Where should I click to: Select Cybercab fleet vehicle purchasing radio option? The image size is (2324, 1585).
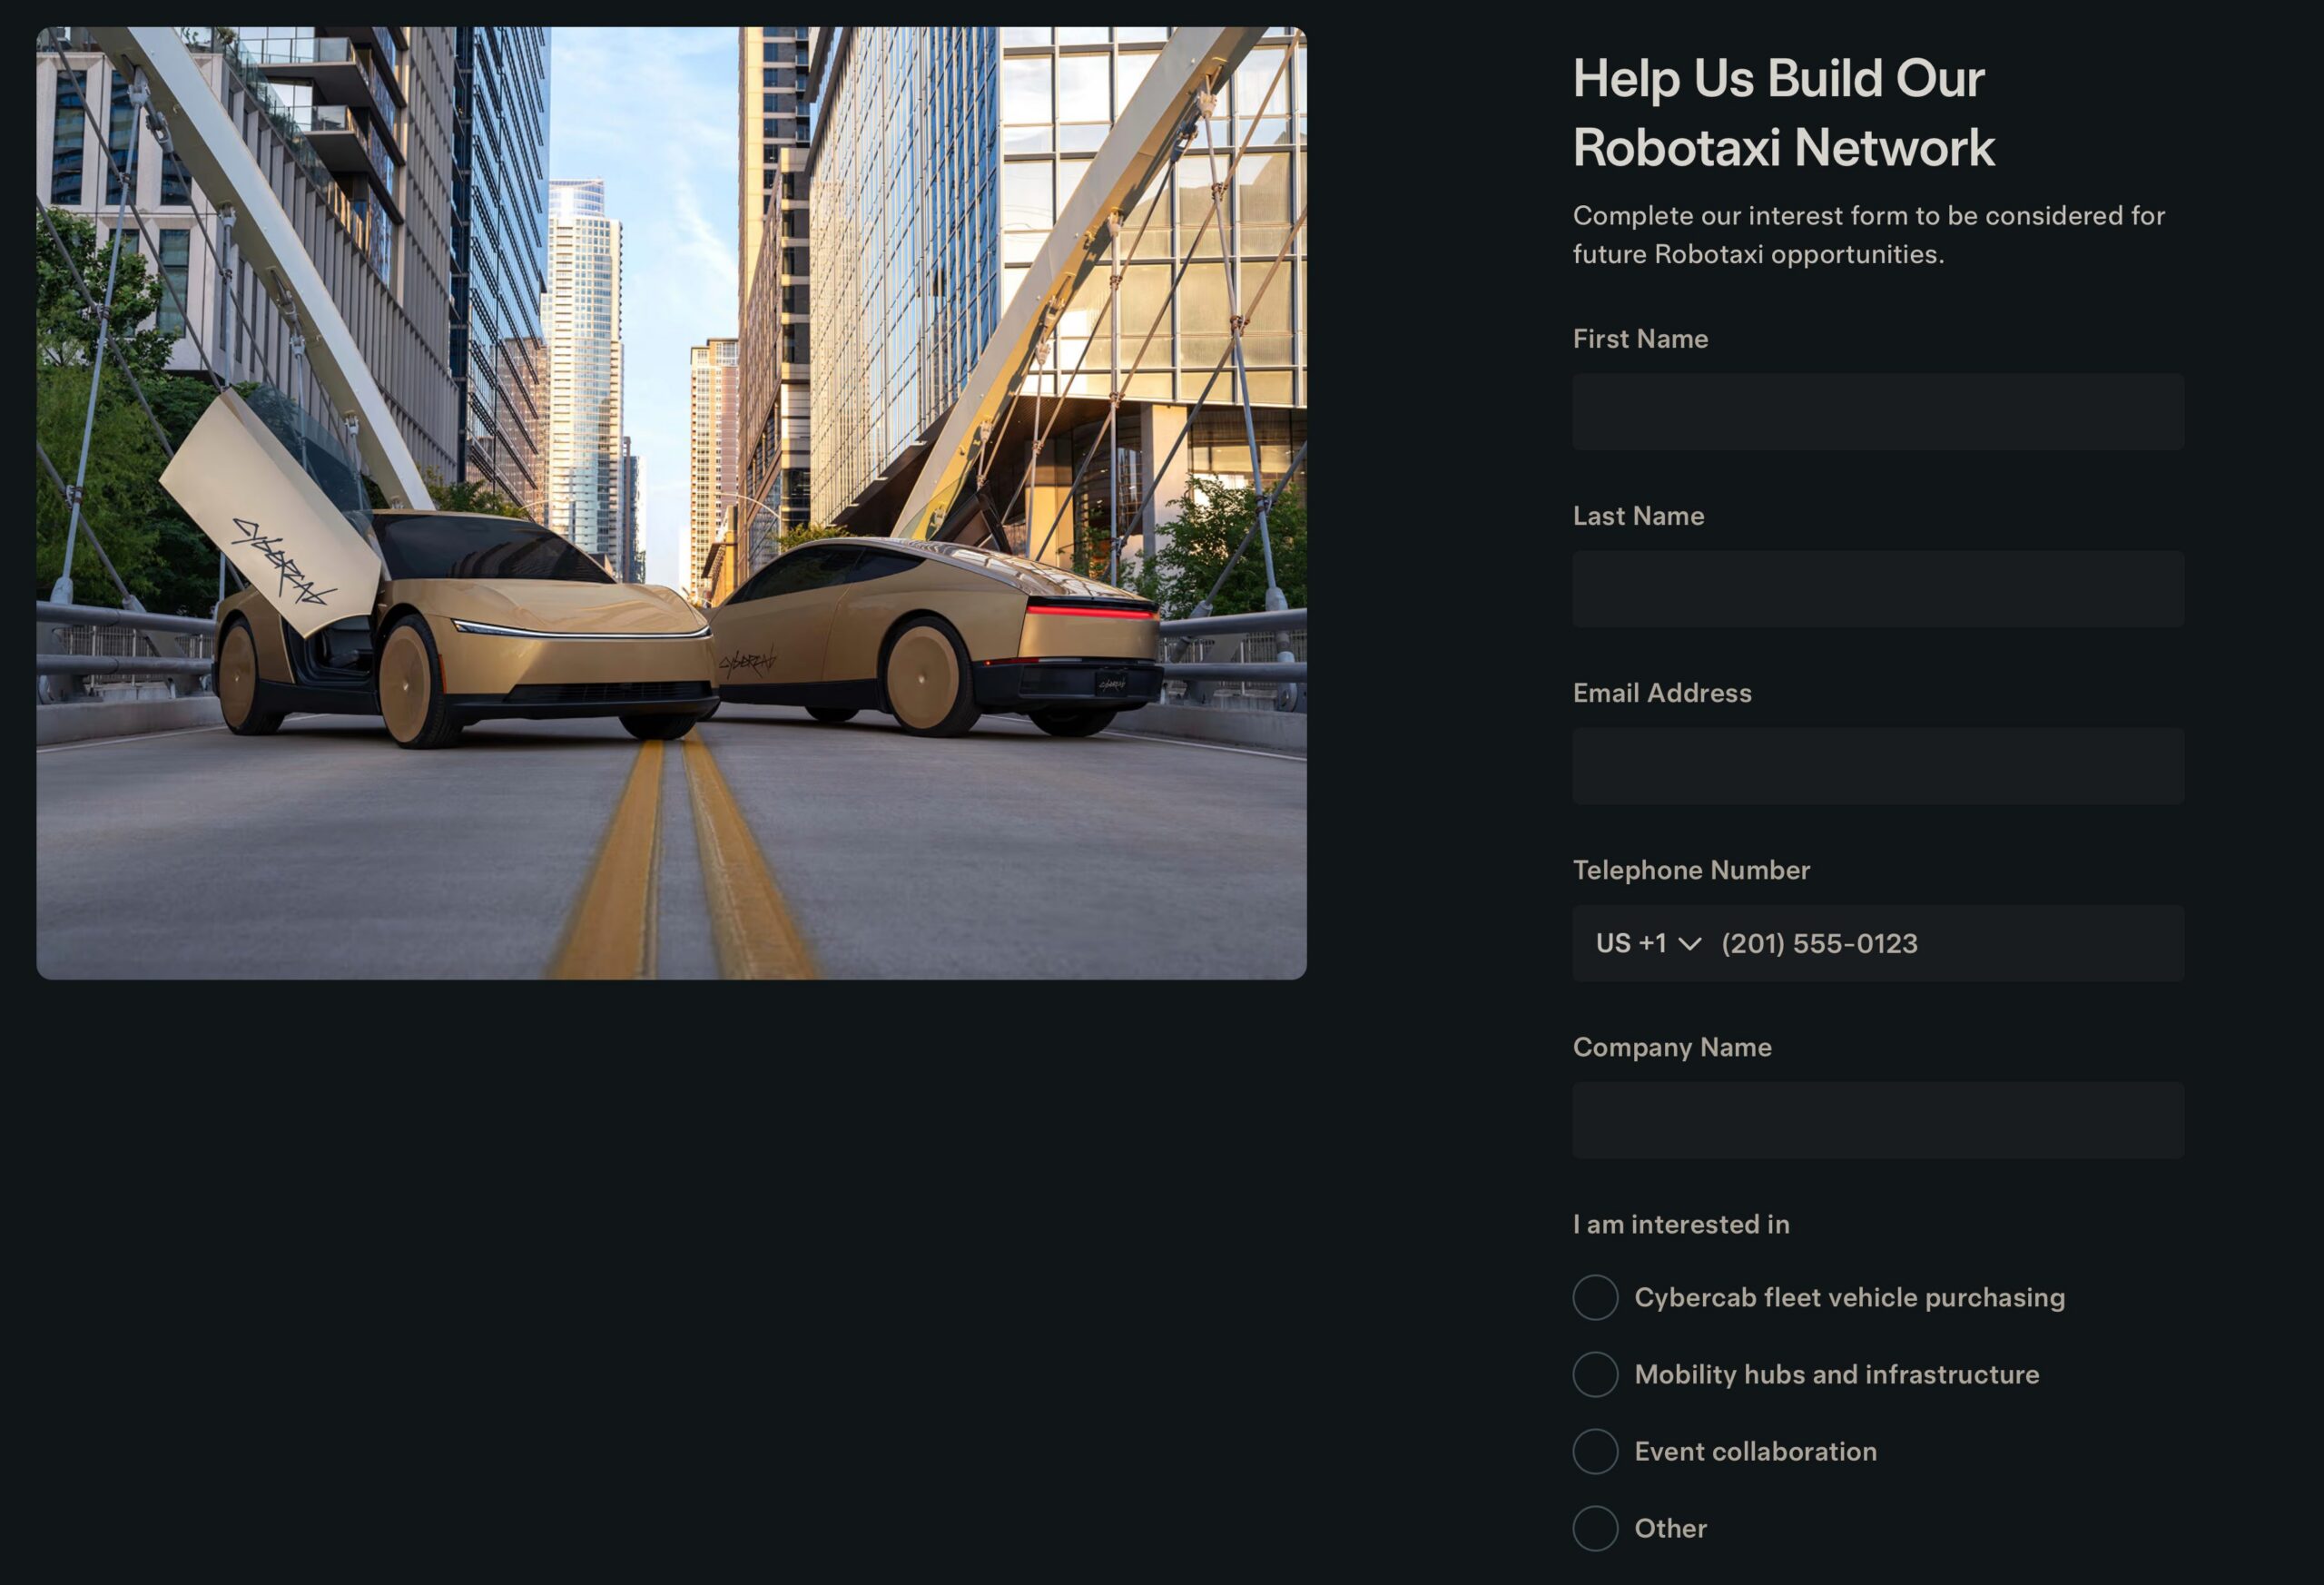tap(1596, 1297)
